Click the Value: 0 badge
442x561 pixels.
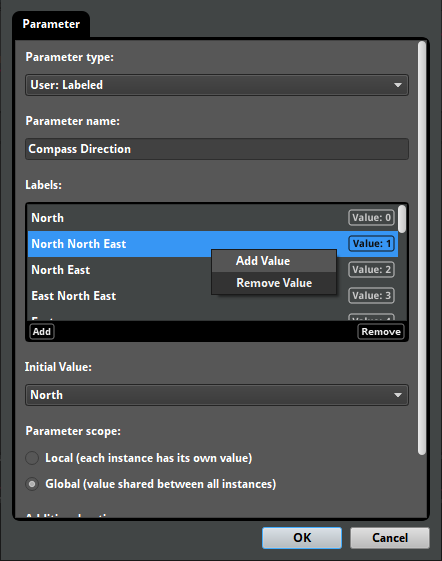click(x=371, y=218)
